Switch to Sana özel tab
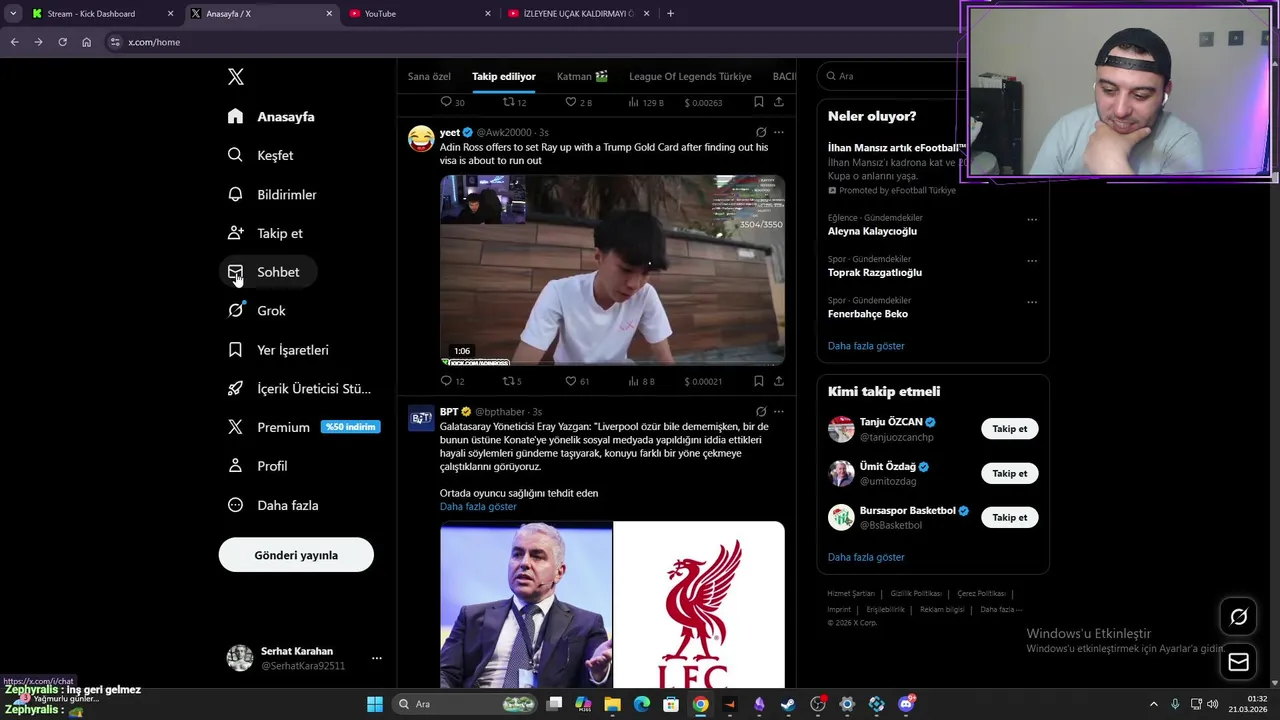Viewport: 1280px width, 720px height. tap(429, 76)
